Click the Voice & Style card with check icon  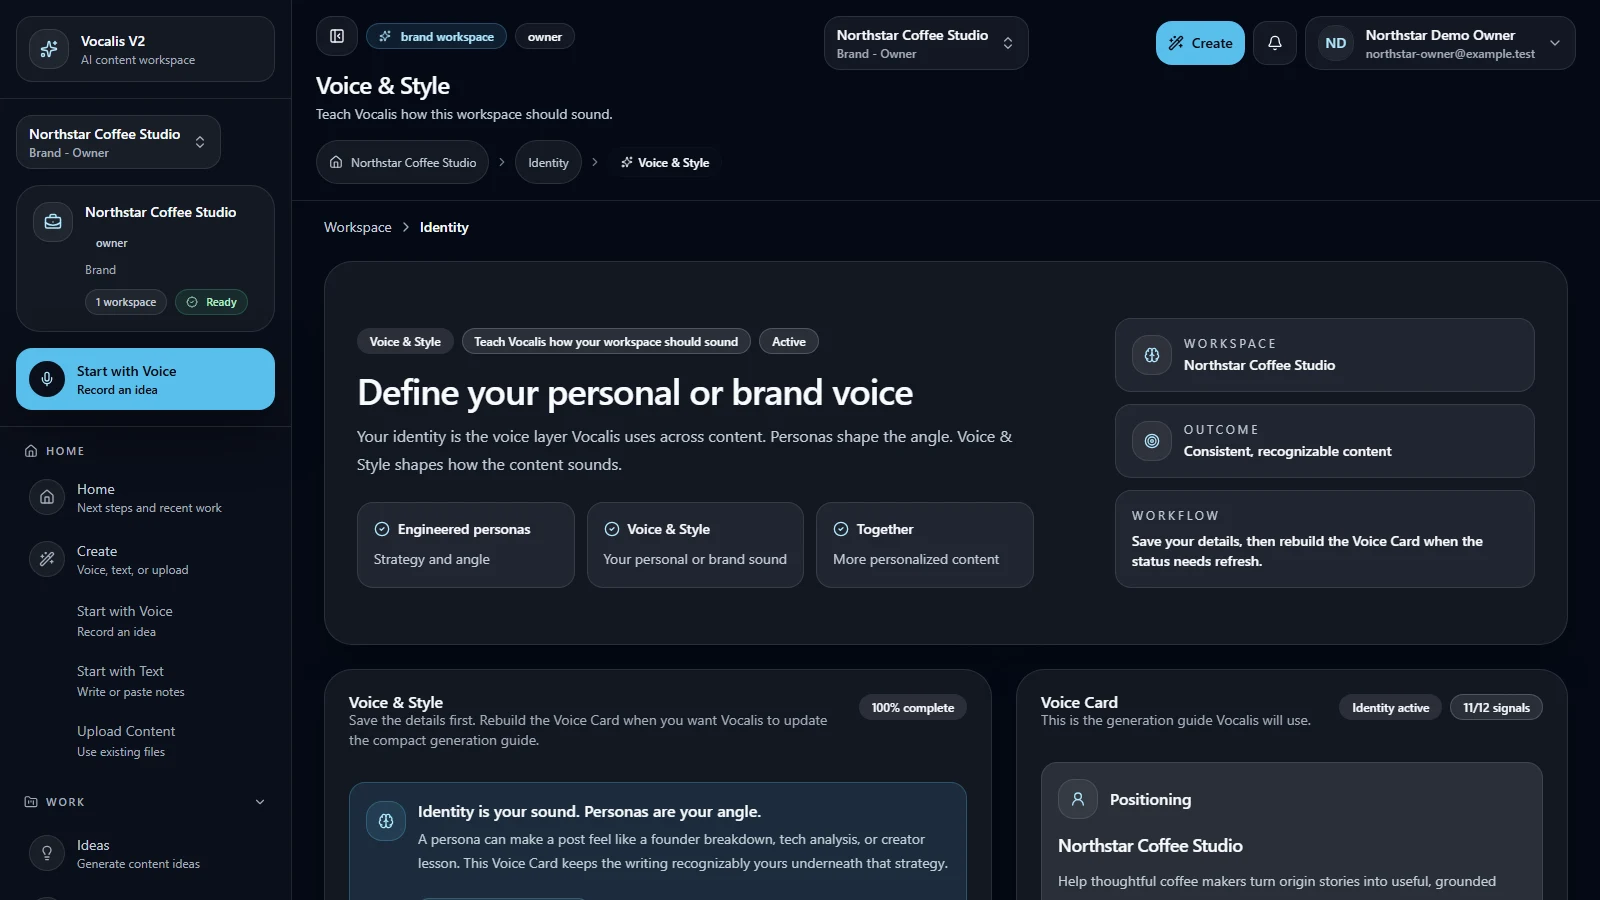point(695,545)
